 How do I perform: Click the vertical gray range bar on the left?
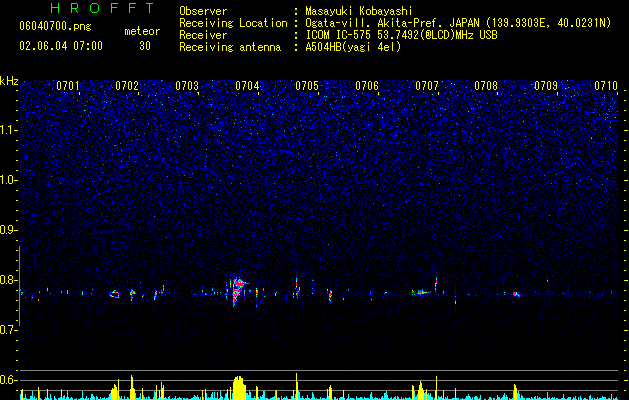pyautogui.click(x=19, y=286)
